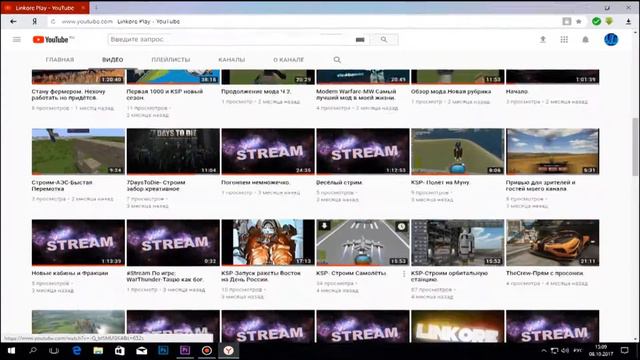Bookmark page with the star icon
This screenshot has width=640, height=360.
(579, 22)
